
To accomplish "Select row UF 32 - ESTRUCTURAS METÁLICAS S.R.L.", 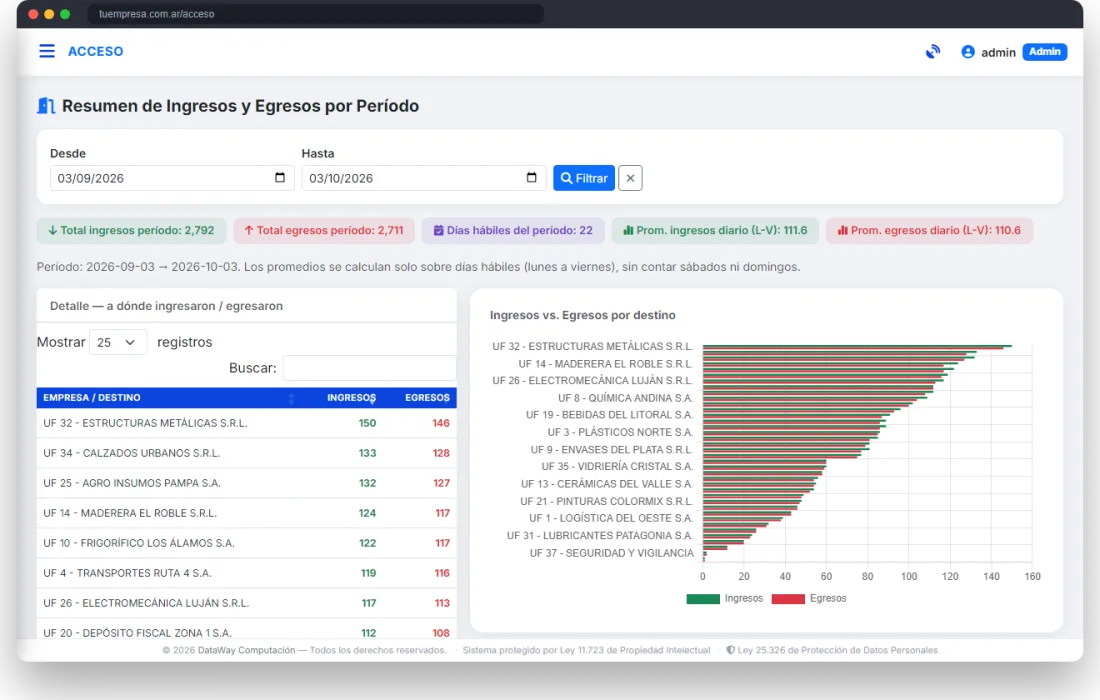I will coord(246,423).
